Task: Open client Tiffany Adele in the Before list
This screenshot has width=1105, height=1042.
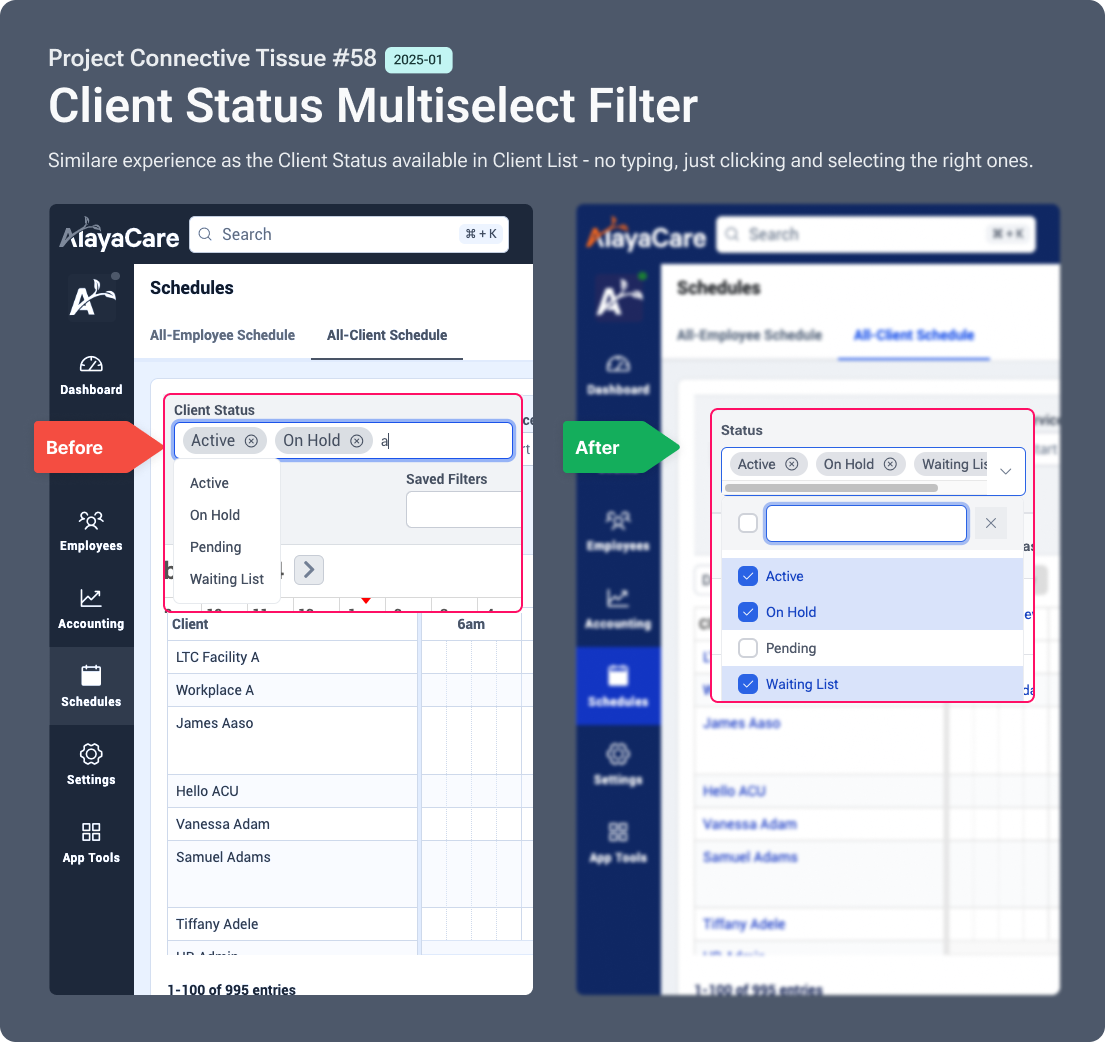Action: (x=217, y=924)
